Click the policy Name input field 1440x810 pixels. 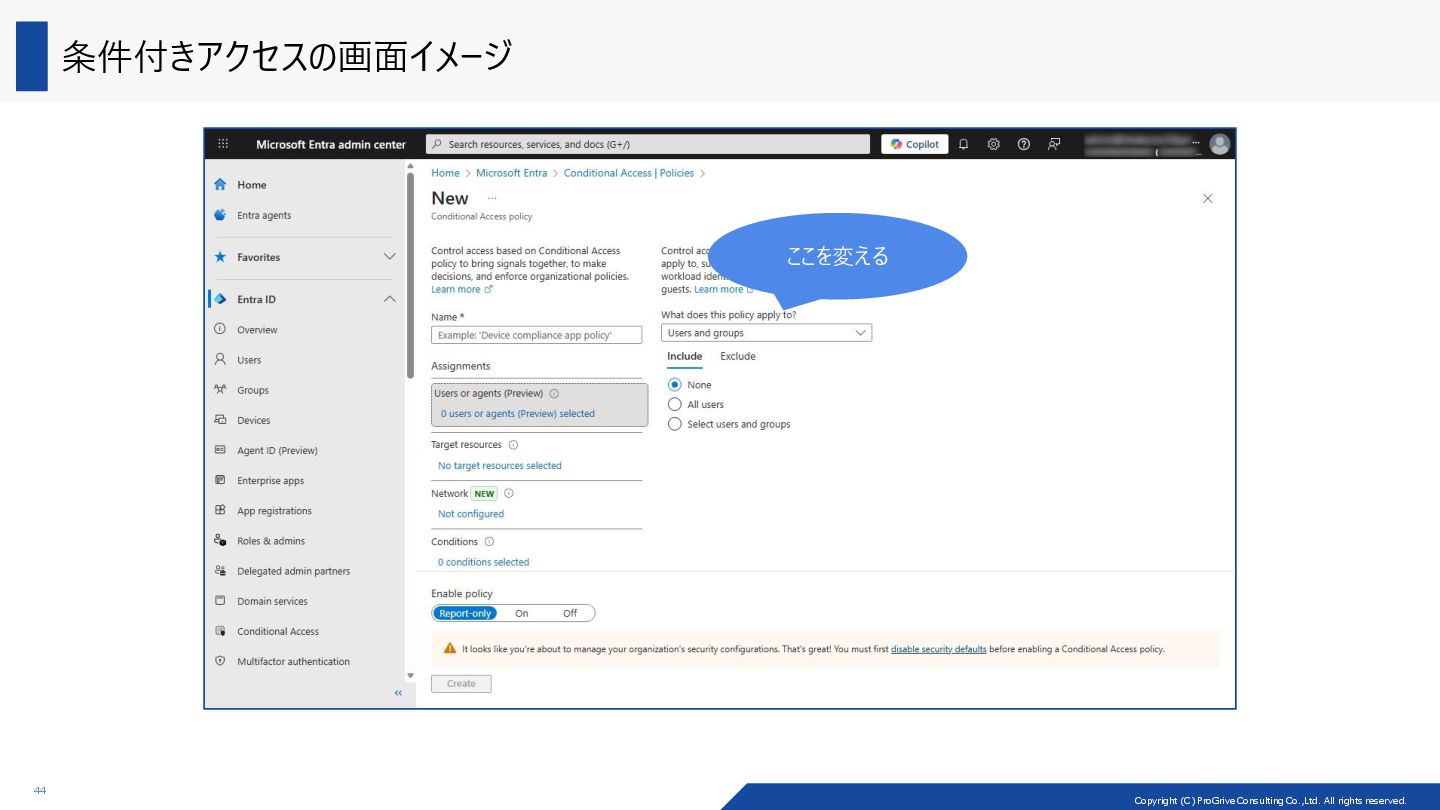(537, 335)
